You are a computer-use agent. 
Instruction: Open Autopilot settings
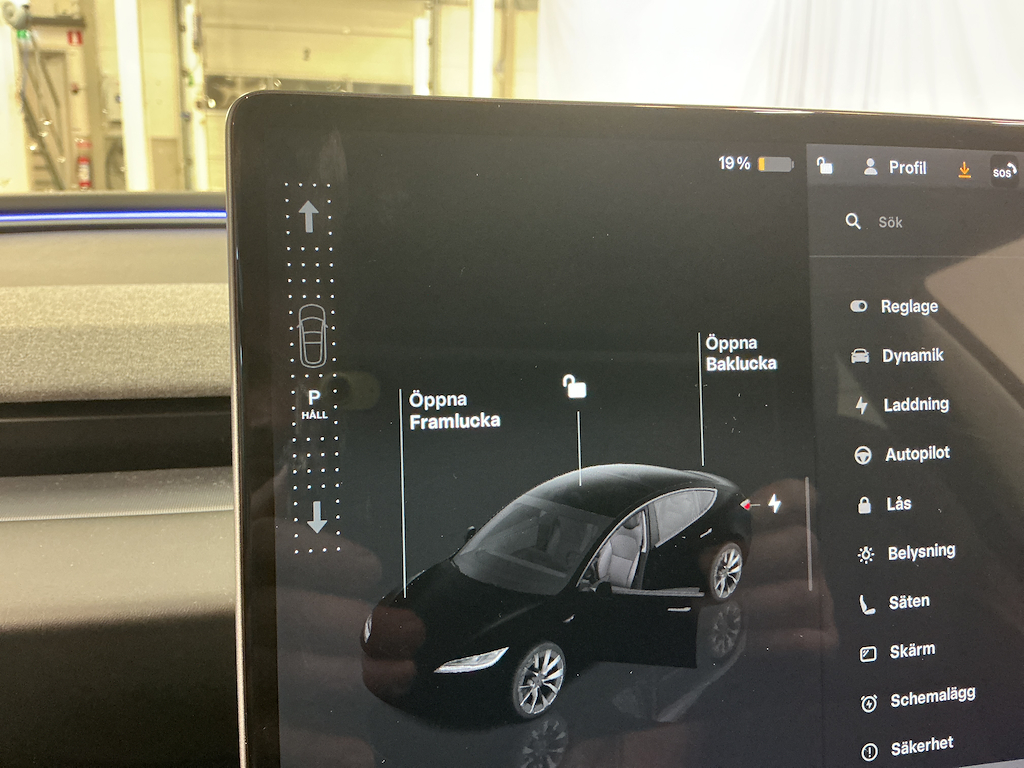coord(916,454)
